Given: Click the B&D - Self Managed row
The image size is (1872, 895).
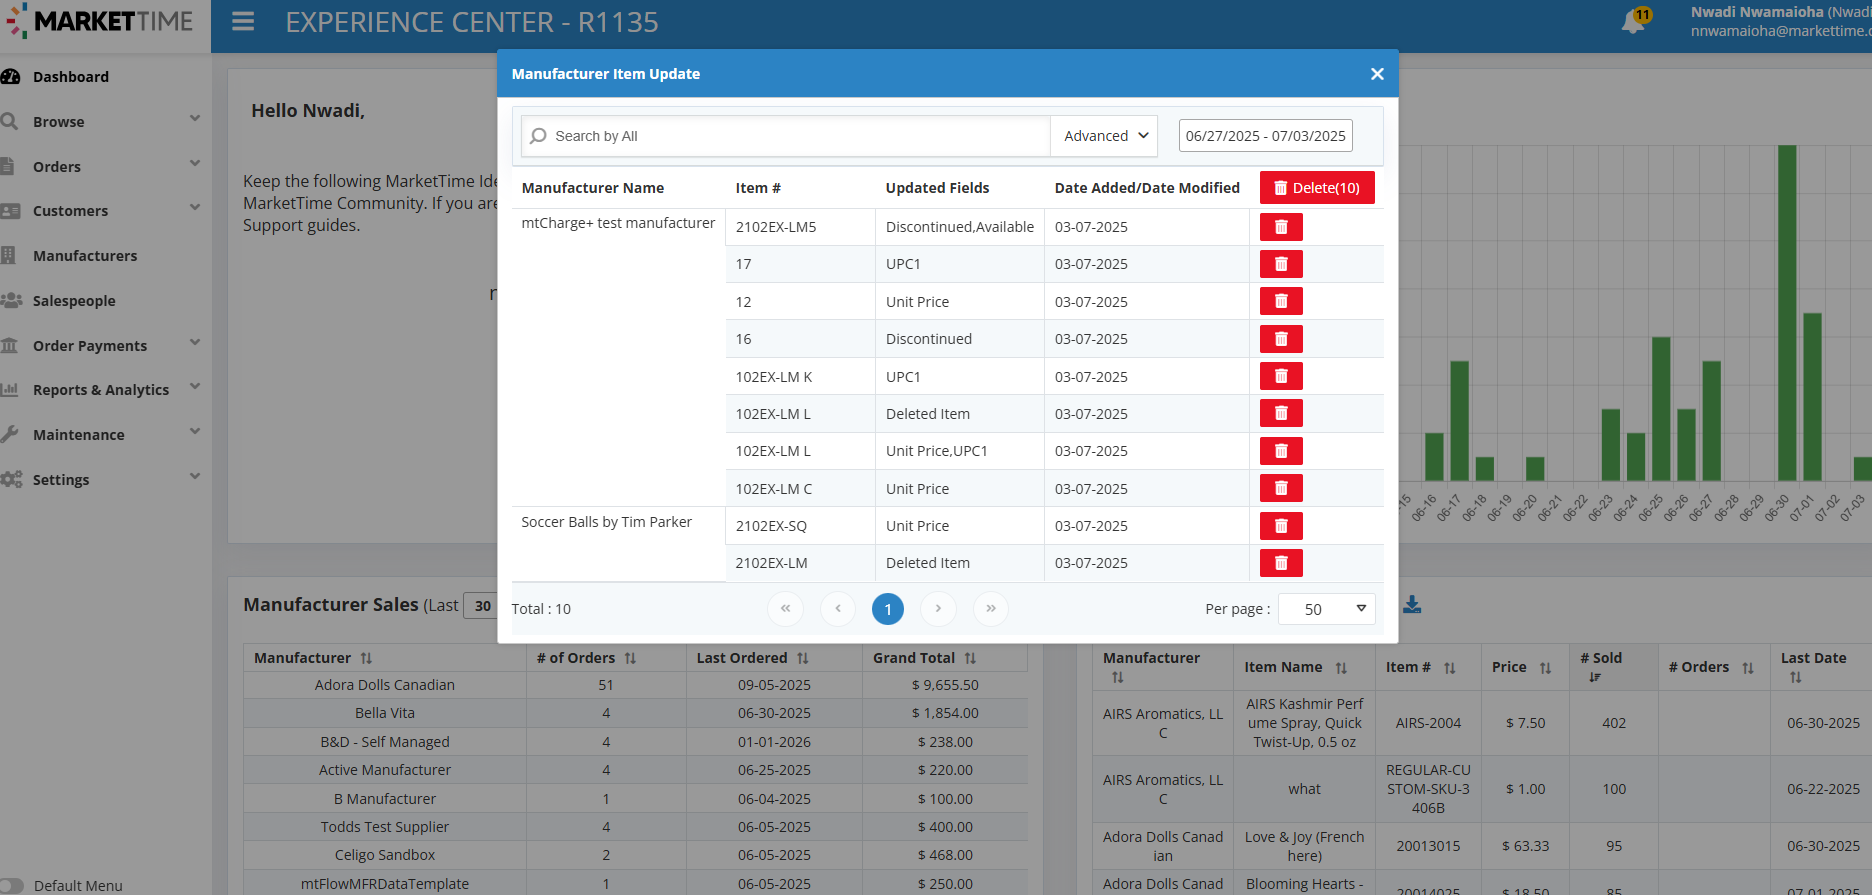Looking at the screenshot, I should click(x=635, y=742).
